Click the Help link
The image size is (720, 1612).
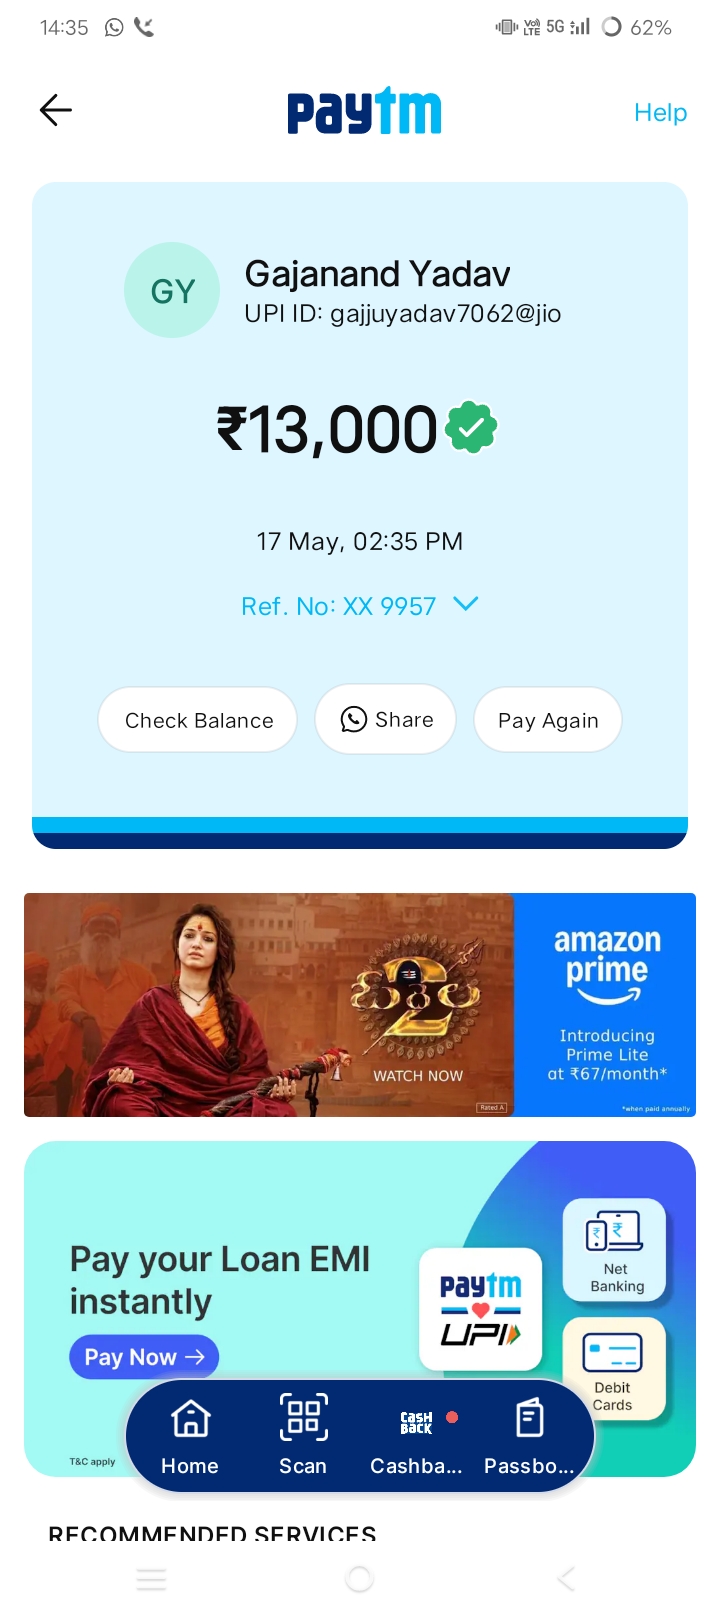(x=660, y=112)
